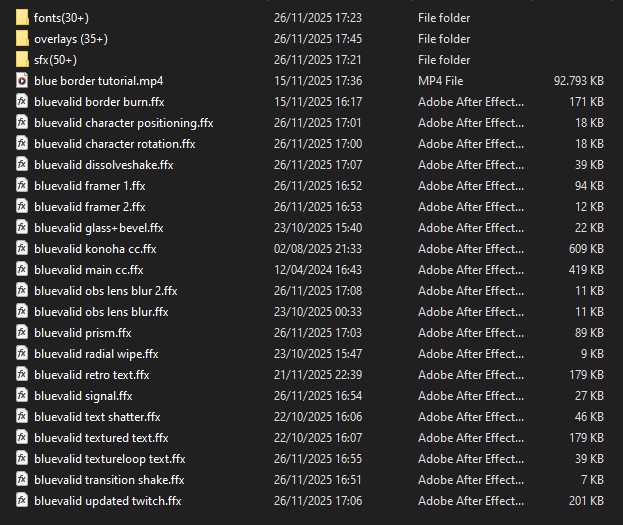Select the bluevalid konoha cc.ffx file icon
Image resolution: width=623 pixels, height=525 pixels.
(x=22, y=248)
